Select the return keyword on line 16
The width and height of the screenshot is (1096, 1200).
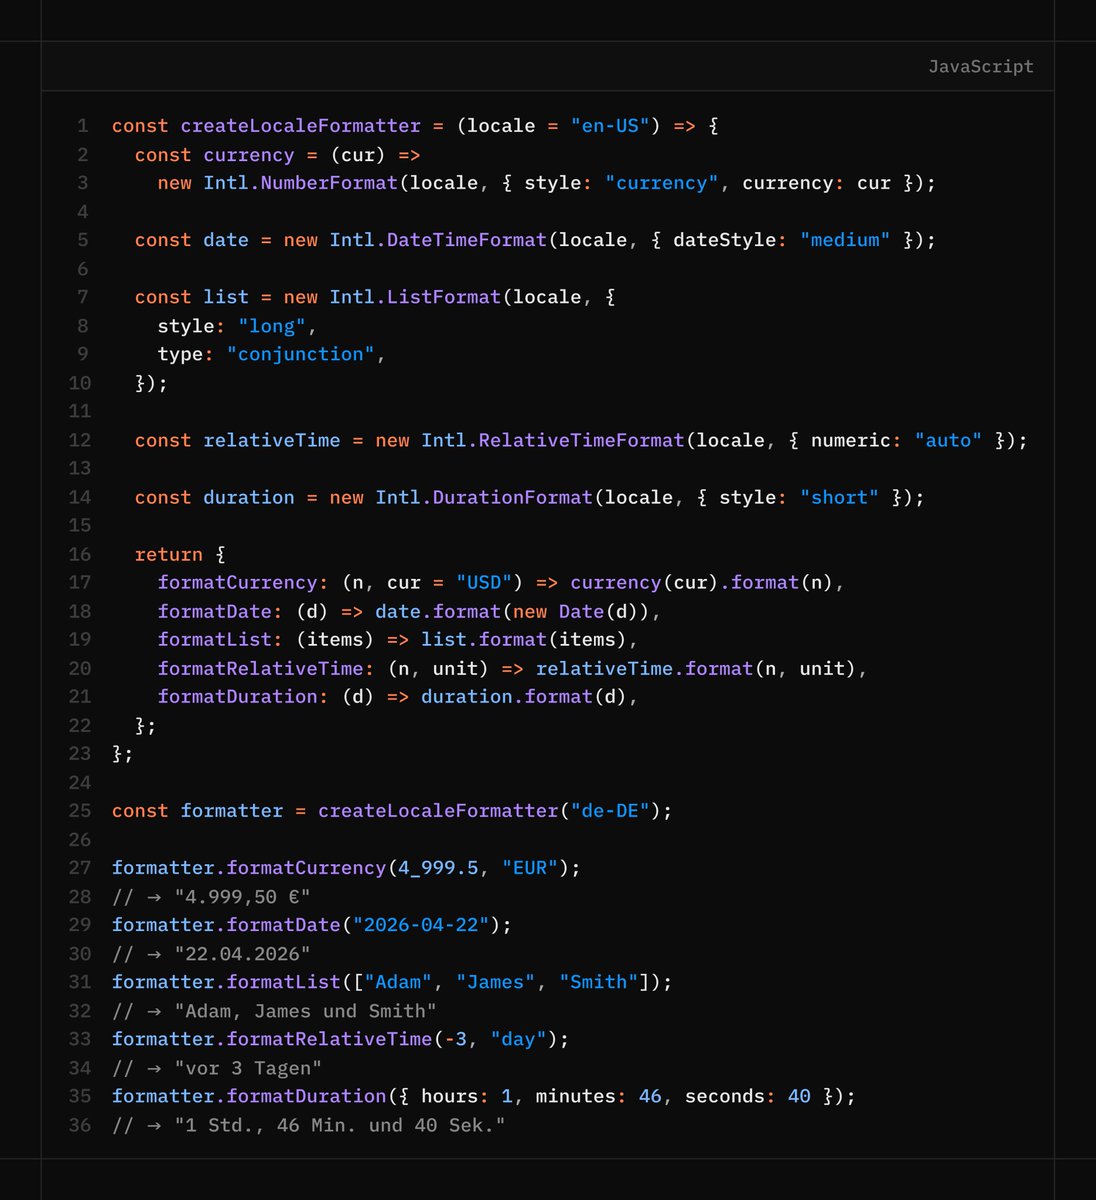pos(168,554)
